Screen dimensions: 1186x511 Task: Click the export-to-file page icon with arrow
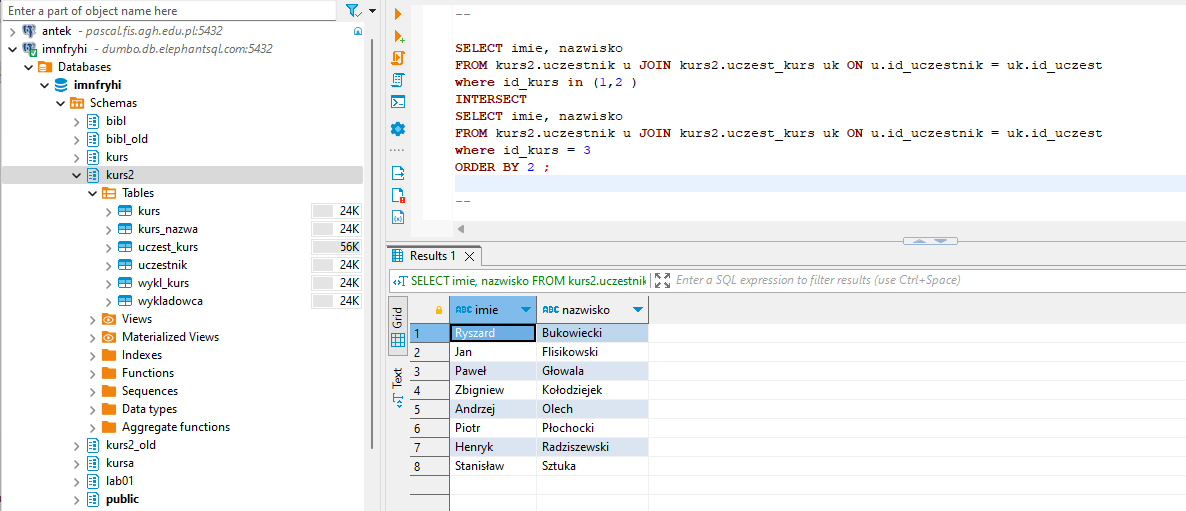[x=398, y=172]
